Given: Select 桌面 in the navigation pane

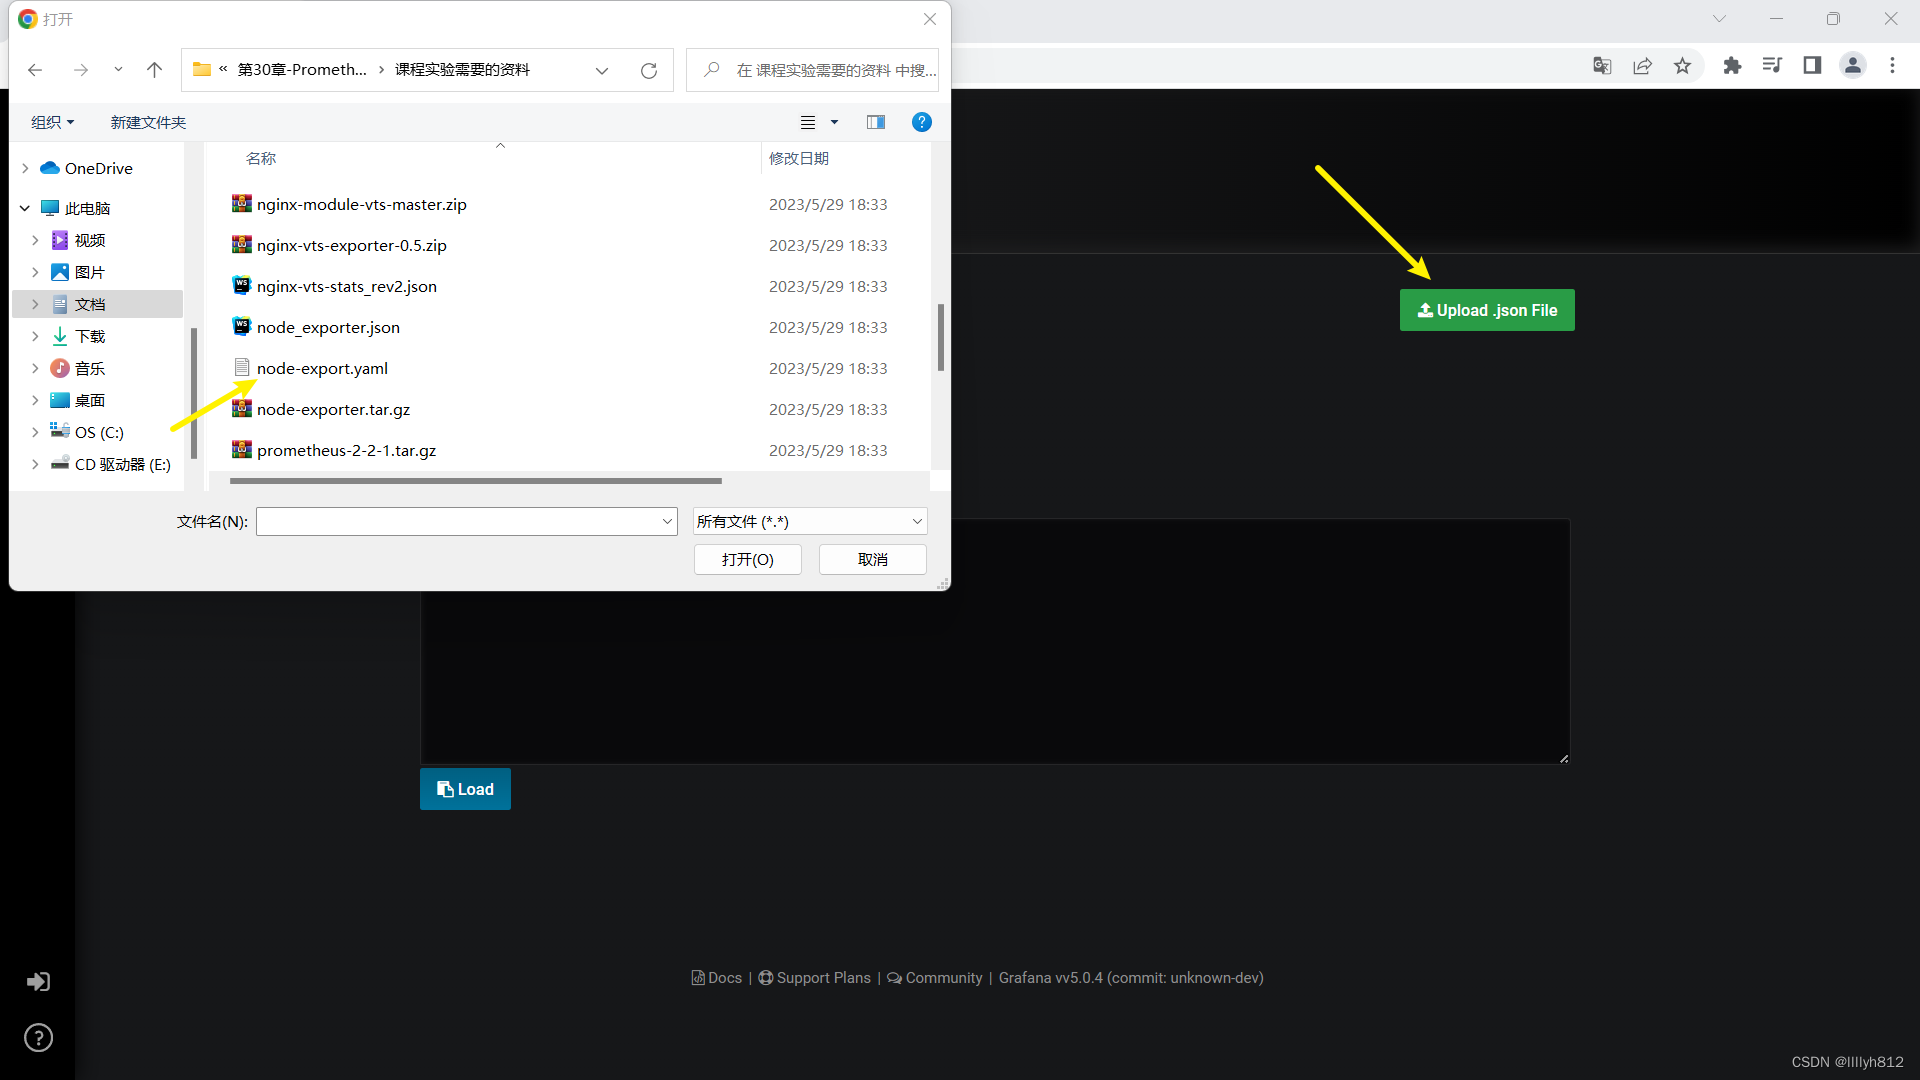Looking at the screenshot, I should pyautogui.click(x=89, y=400).
